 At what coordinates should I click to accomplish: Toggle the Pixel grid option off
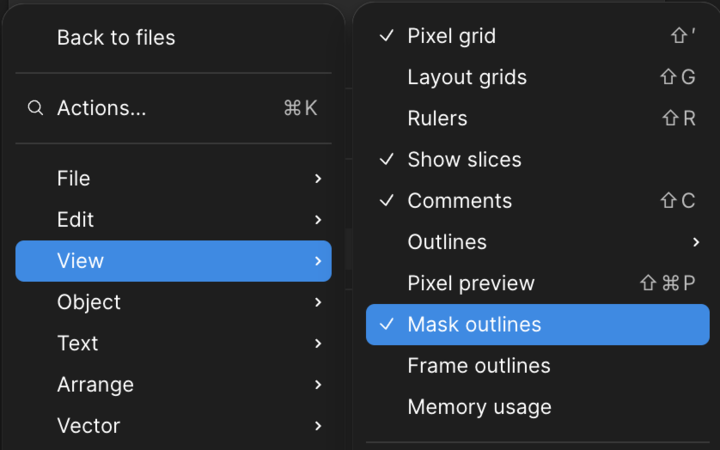[x=538, y=36]
